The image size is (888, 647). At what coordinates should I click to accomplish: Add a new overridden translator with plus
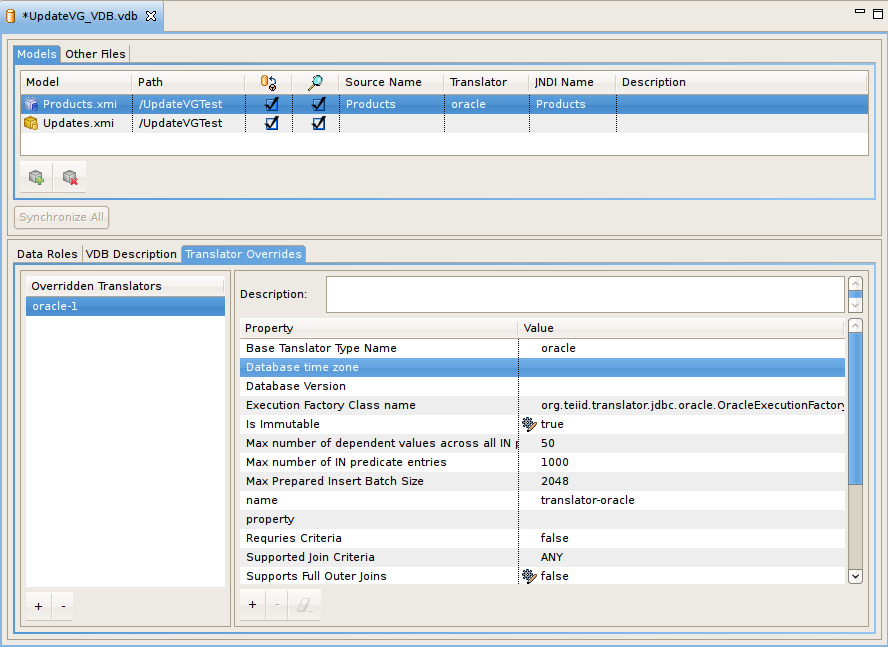pyautogui.click(x=39, y=606)
